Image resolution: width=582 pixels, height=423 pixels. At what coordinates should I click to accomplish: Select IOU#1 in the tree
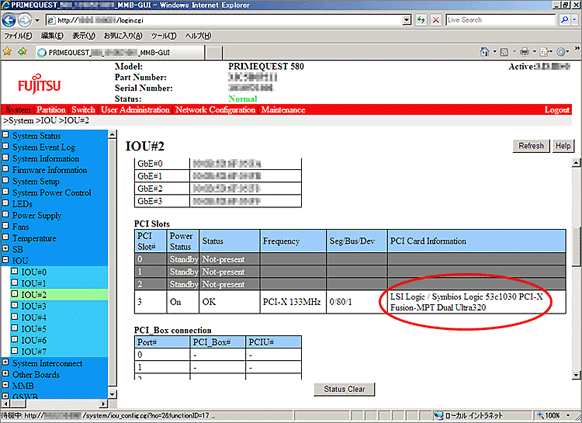34,283
